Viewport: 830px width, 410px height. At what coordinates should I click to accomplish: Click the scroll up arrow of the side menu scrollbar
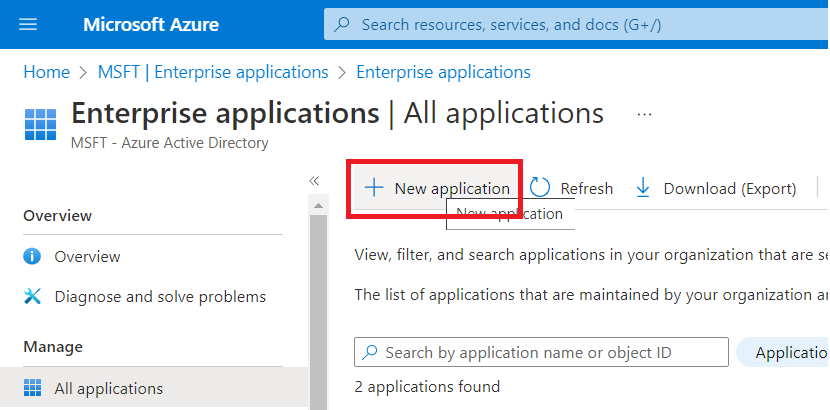[x=318, y=205]
